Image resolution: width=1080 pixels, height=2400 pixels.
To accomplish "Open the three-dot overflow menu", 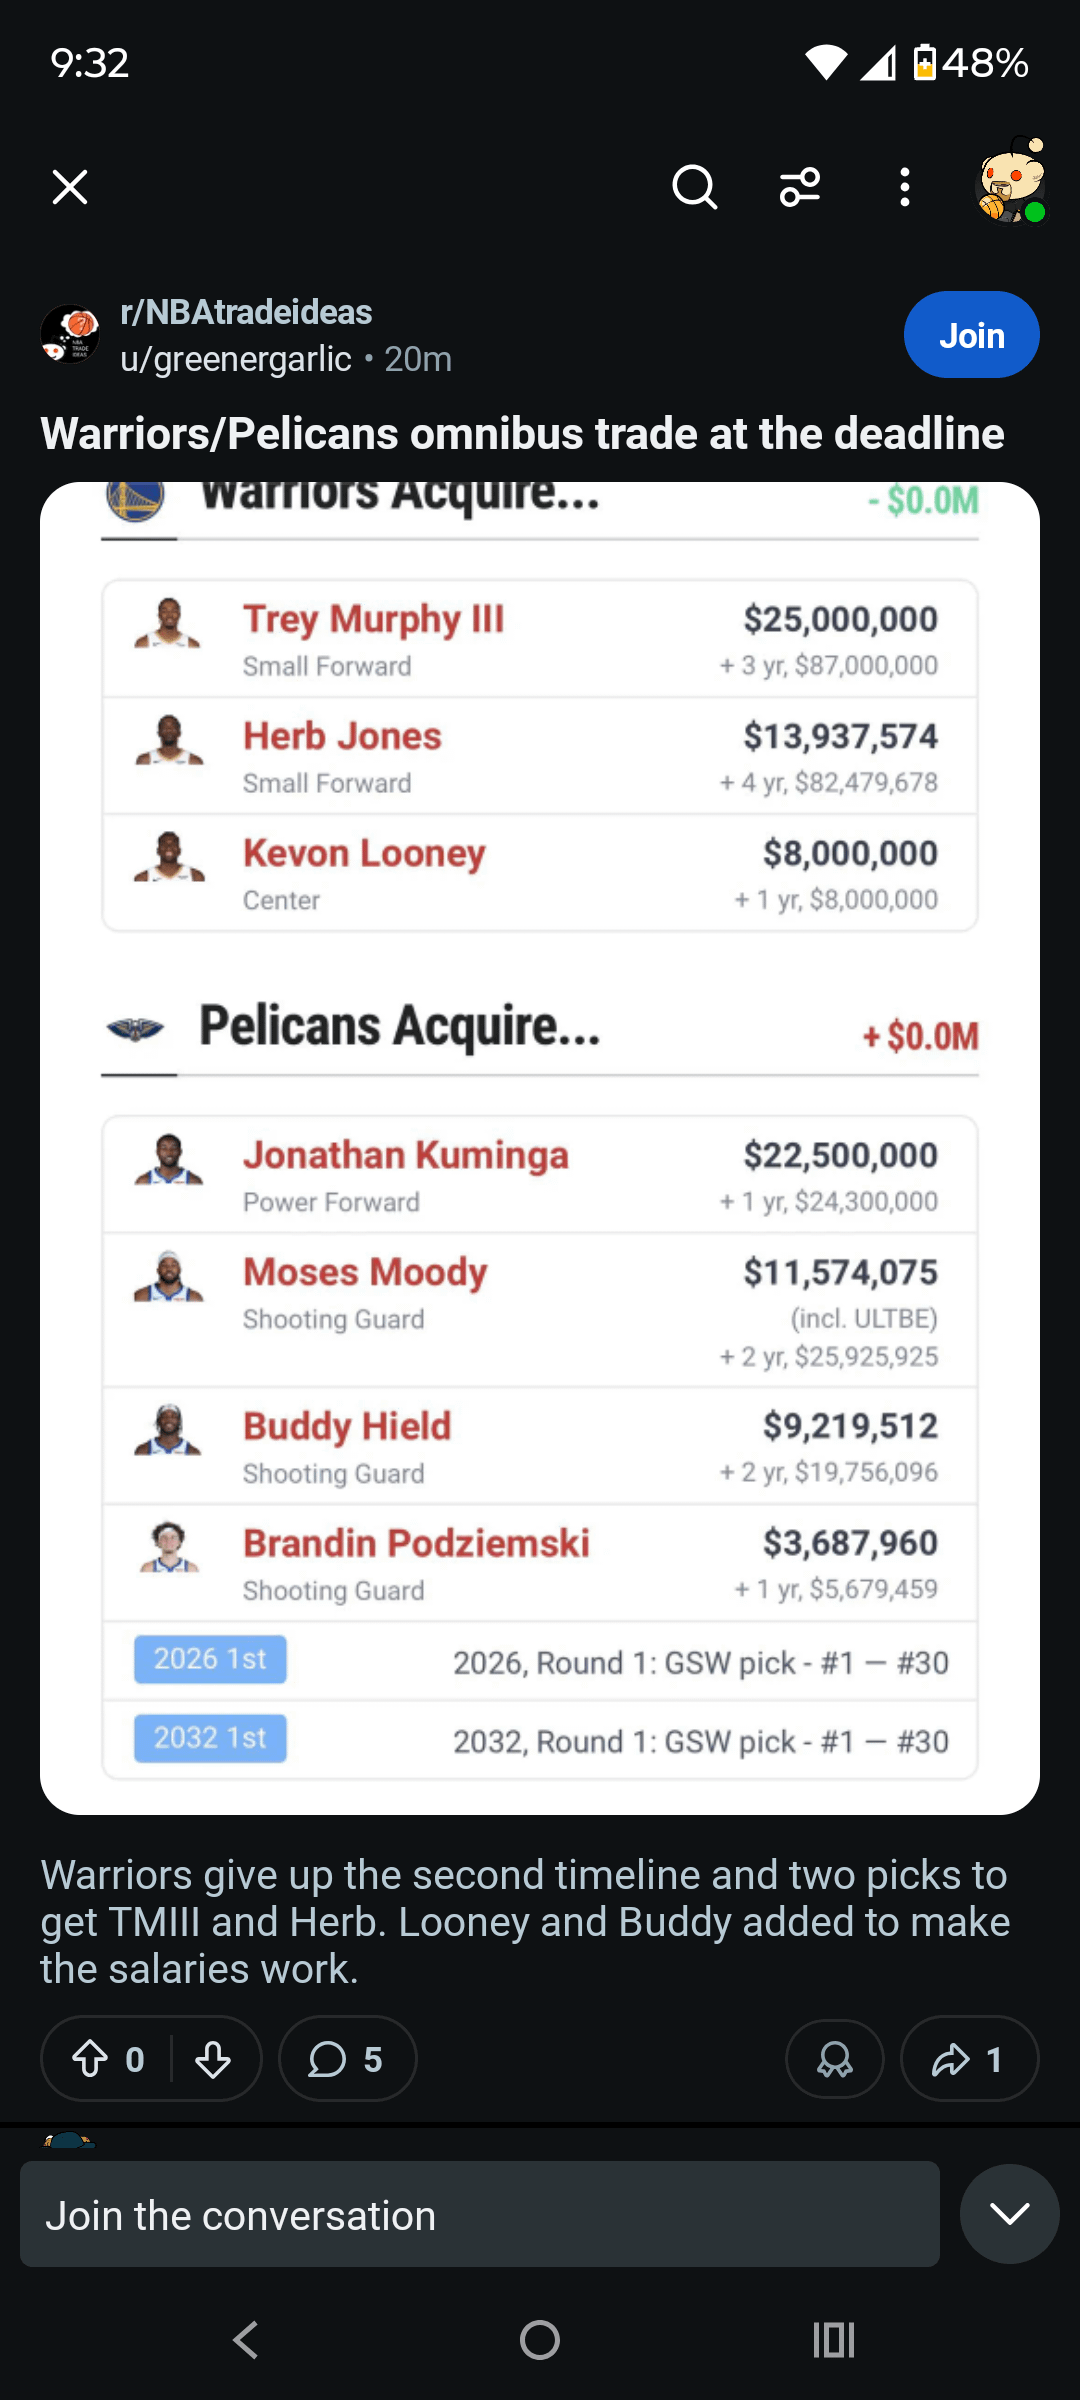I will click(x=905, y=187).
